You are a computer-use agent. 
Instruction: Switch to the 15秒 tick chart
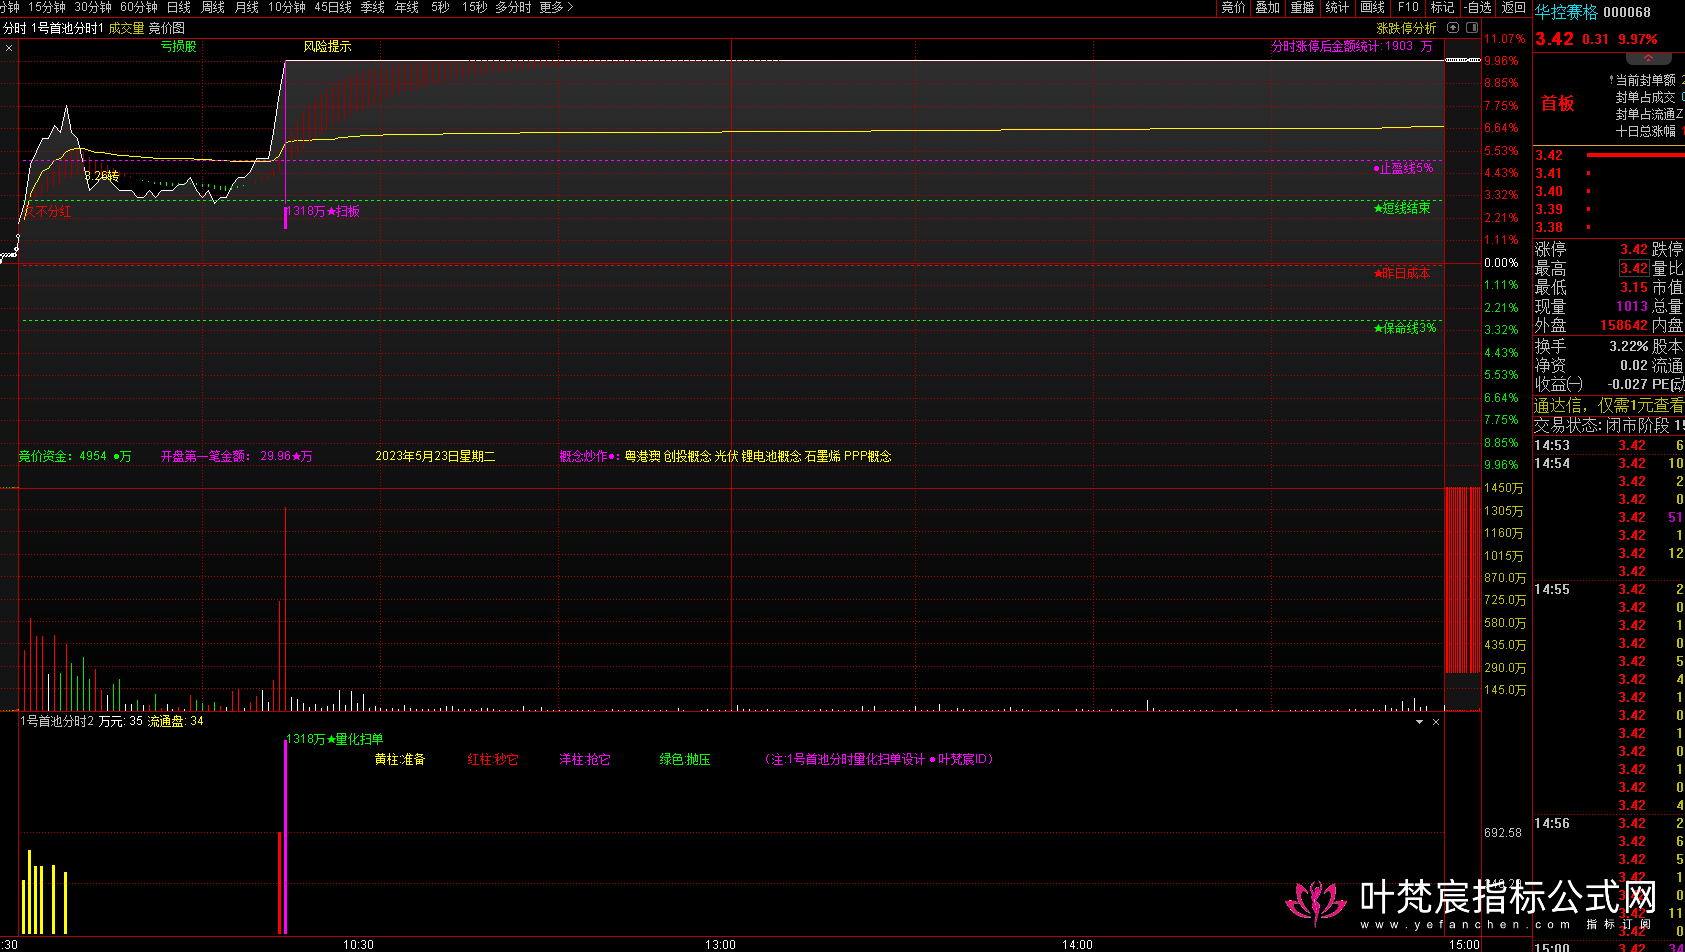click(475, 7)
